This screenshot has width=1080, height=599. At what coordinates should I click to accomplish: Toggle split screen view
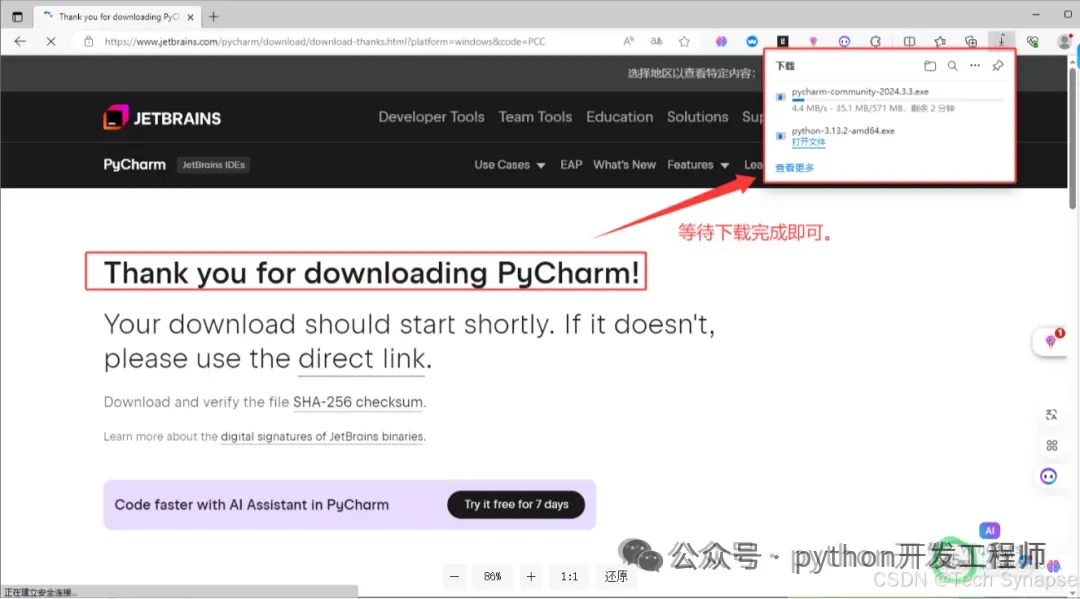909,41
